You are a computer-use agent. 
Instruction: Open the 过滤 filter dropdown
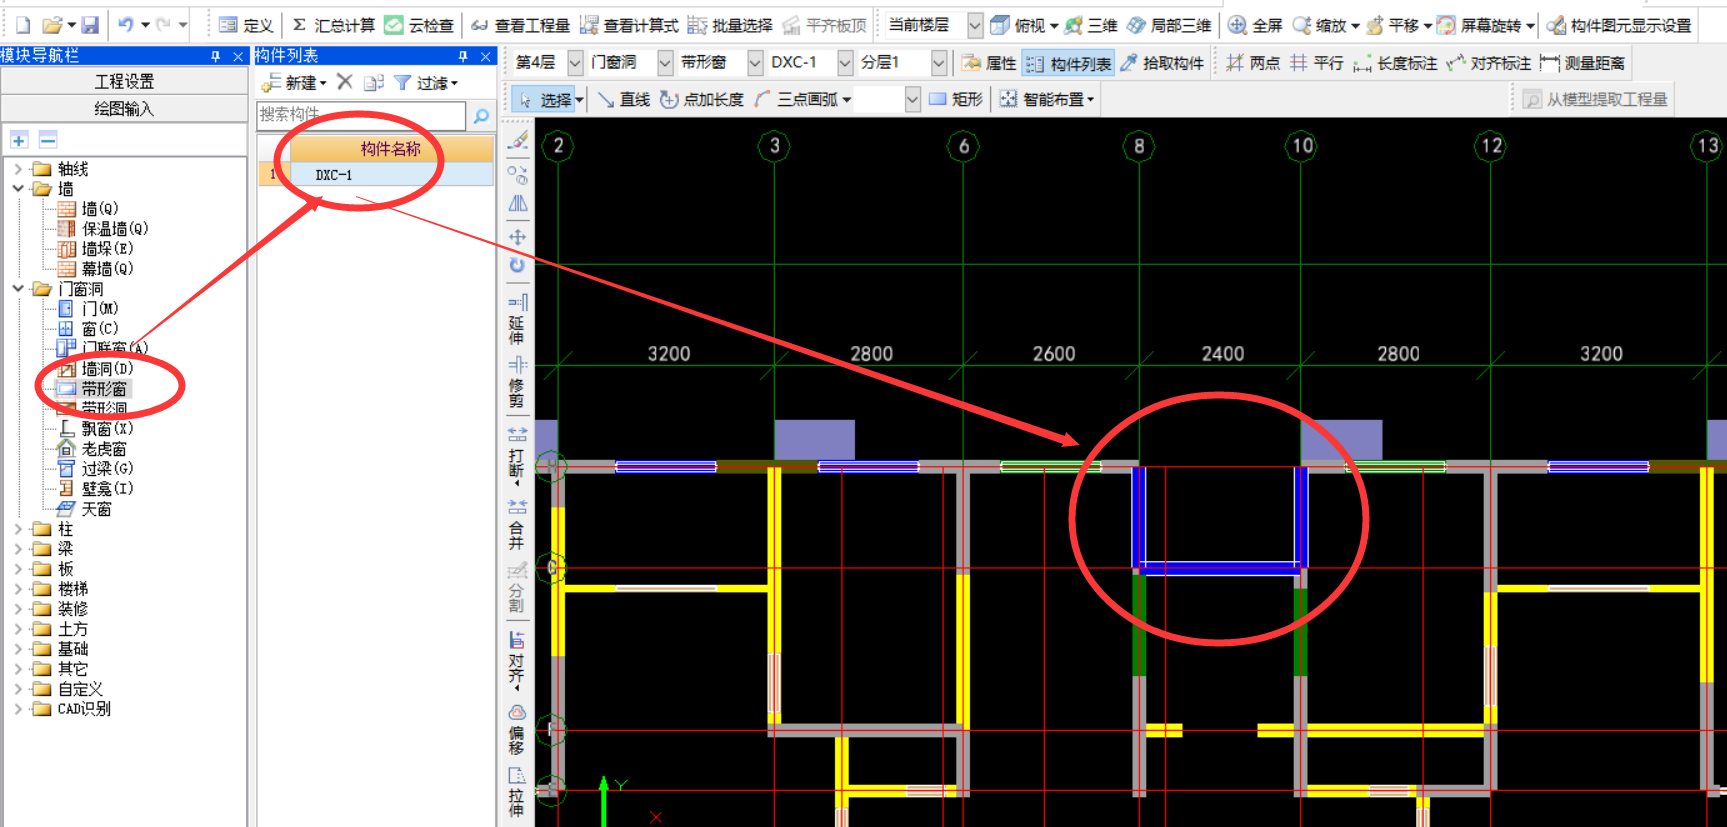pos(454,83)
